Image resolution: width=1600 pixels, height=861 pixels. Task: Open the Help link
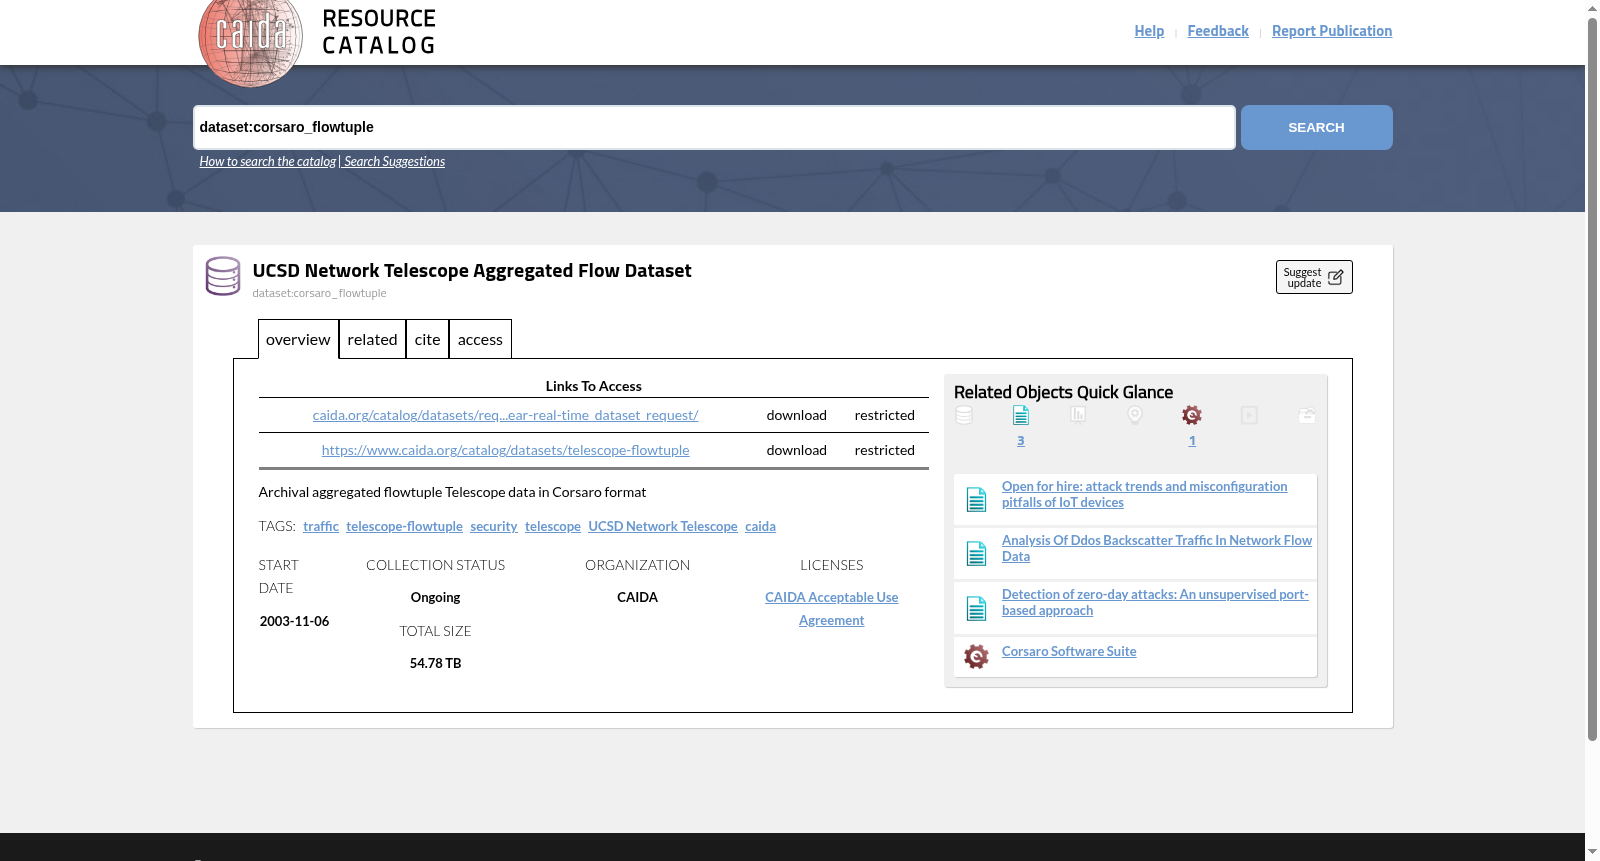point(1149,31)
